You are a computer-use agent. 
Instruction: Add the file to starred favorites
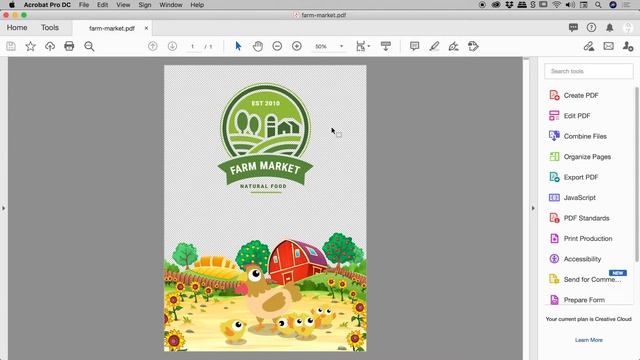(31, 46)
